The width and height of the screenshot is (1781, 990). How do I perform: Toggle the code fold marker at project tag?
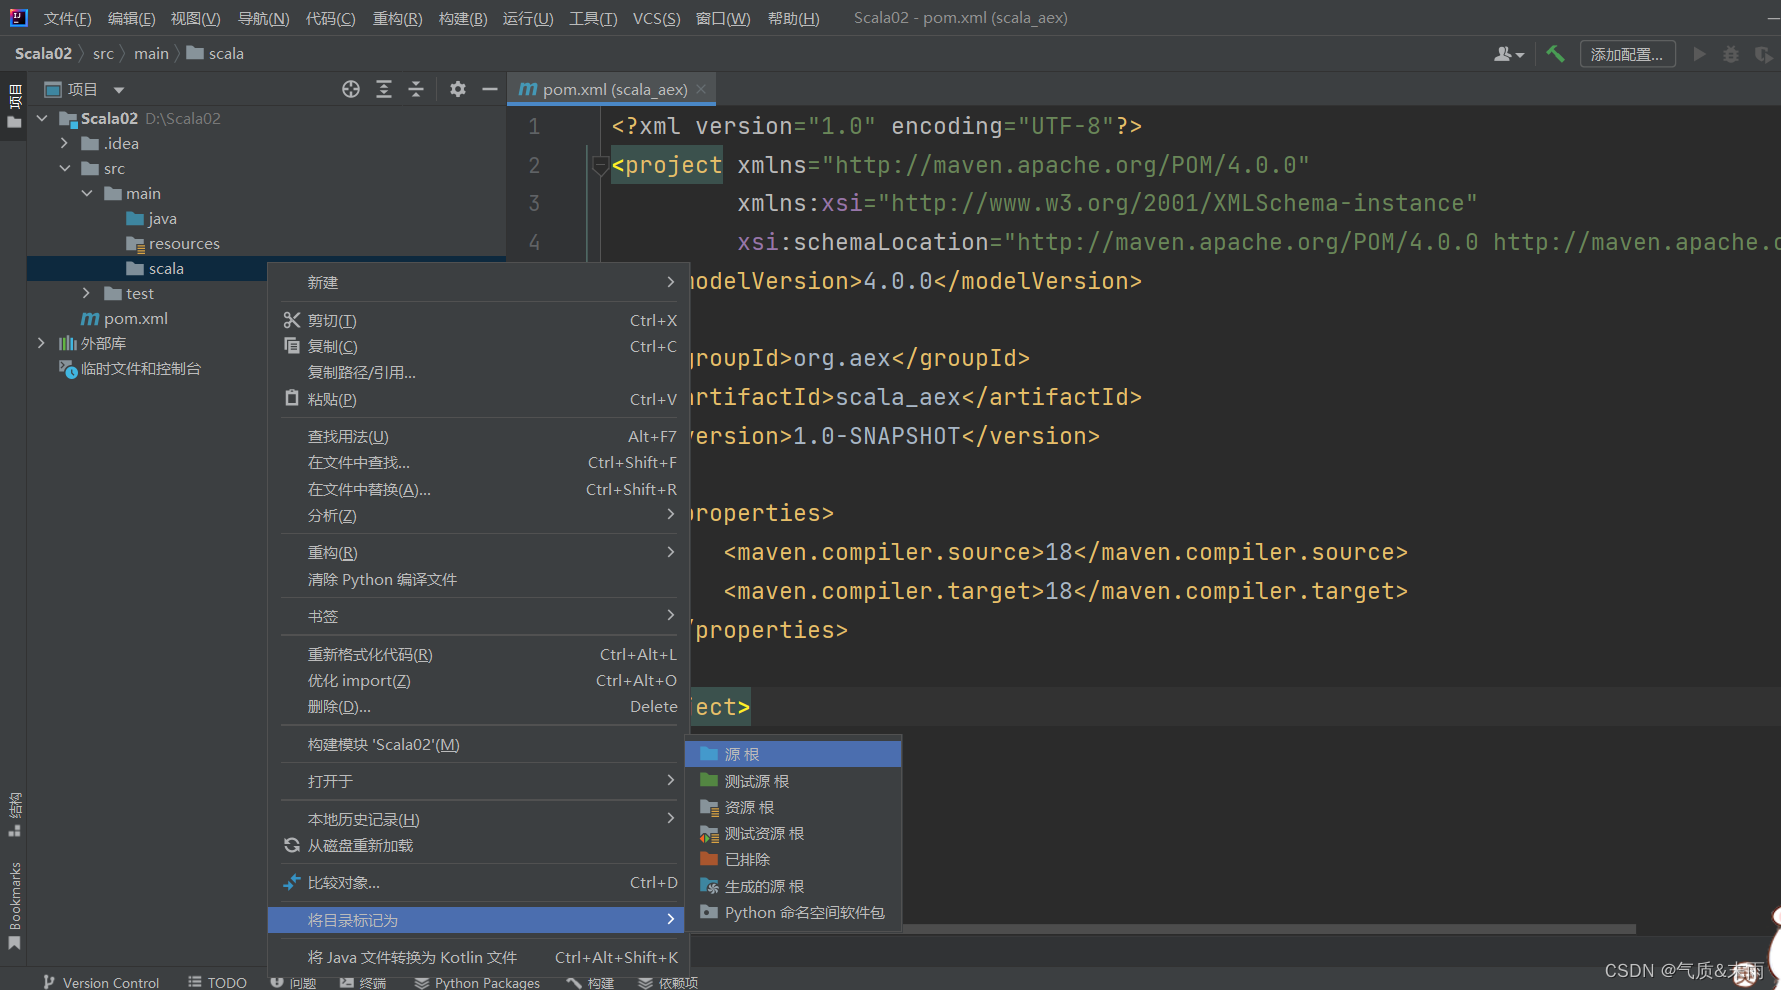coord(600,165)
